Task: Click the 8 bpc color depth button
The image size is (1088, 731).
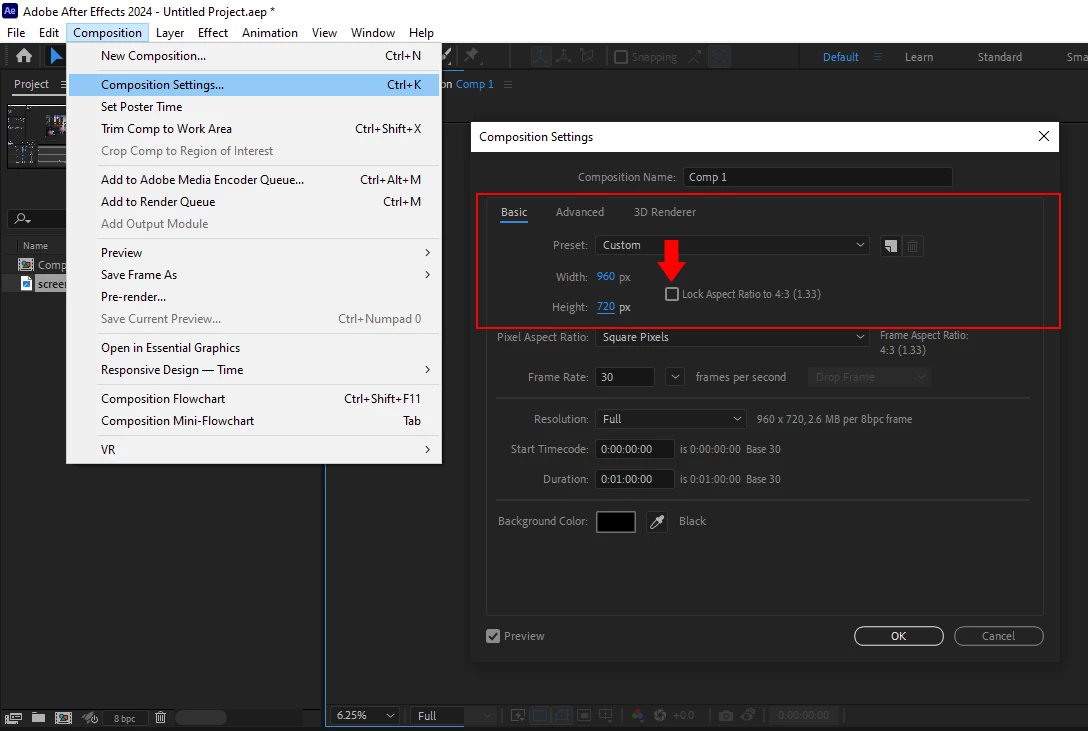Action: pyautogui.click(x=125, y=719)
